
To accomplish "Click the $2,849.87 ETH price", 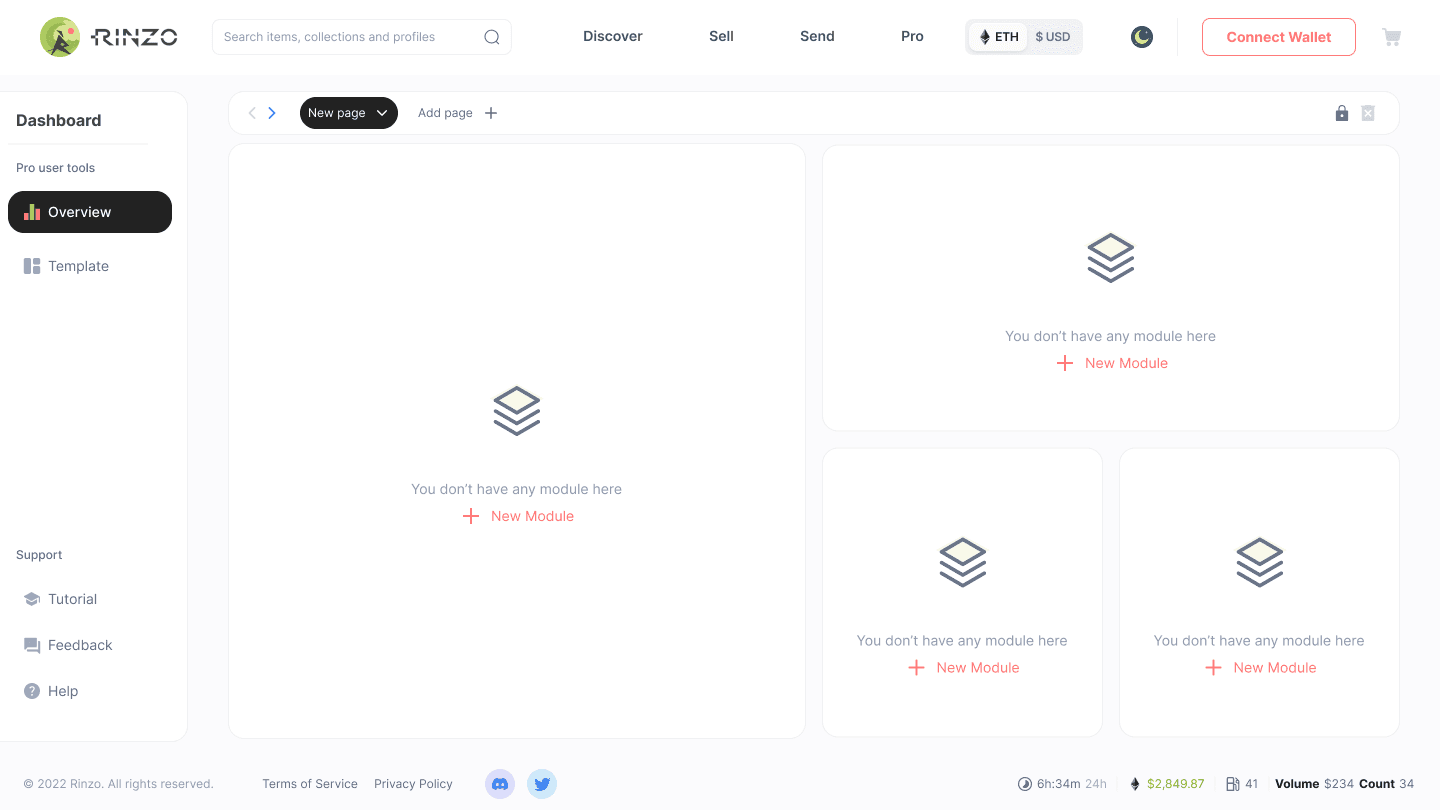I will click(1175, 784).
